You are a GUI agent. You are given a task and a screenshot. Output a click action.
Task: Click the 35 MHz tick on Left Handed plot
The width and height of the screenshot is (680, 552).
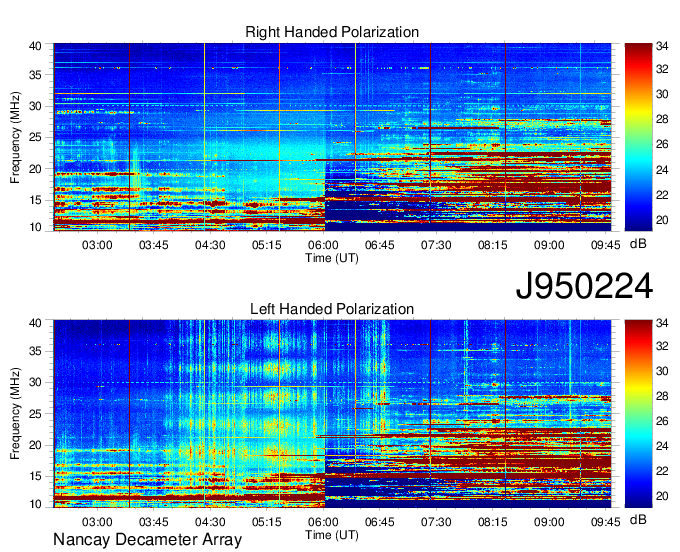pyautogui.click(x=36, y=351)
